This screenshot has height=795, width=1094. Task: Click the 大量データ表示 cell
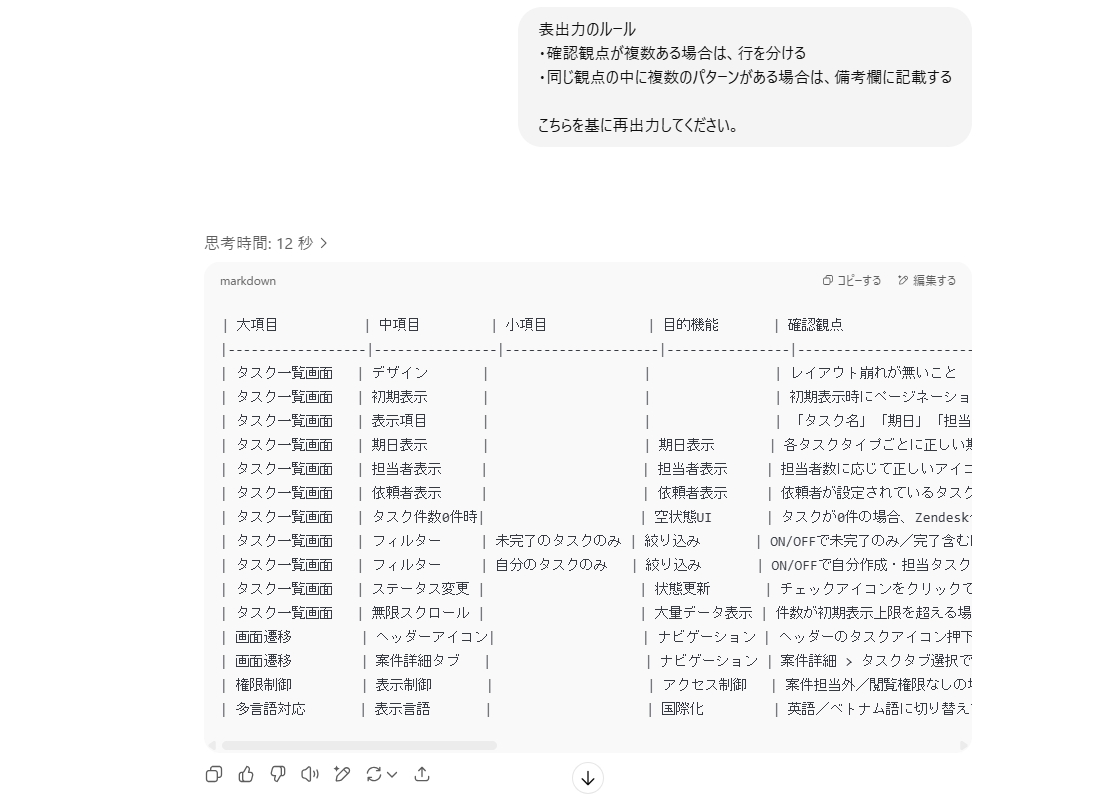pos(703,613)
